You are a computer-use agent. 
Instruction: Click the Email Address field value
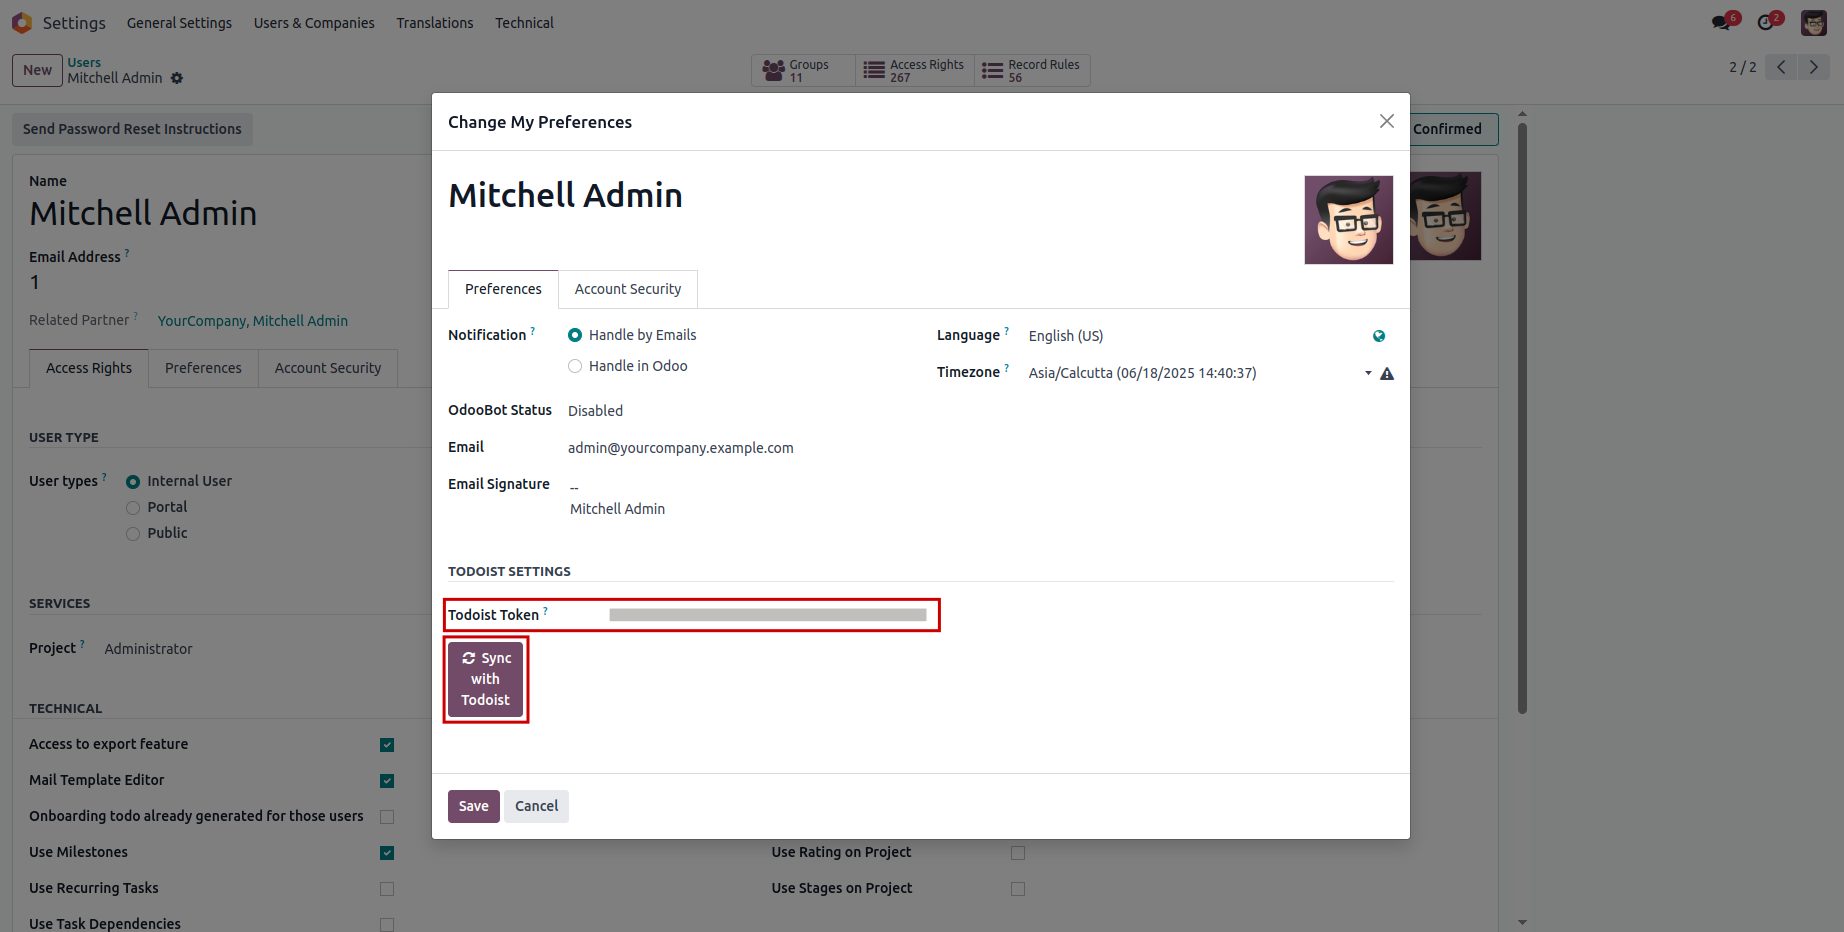click(x=35, y=282)
